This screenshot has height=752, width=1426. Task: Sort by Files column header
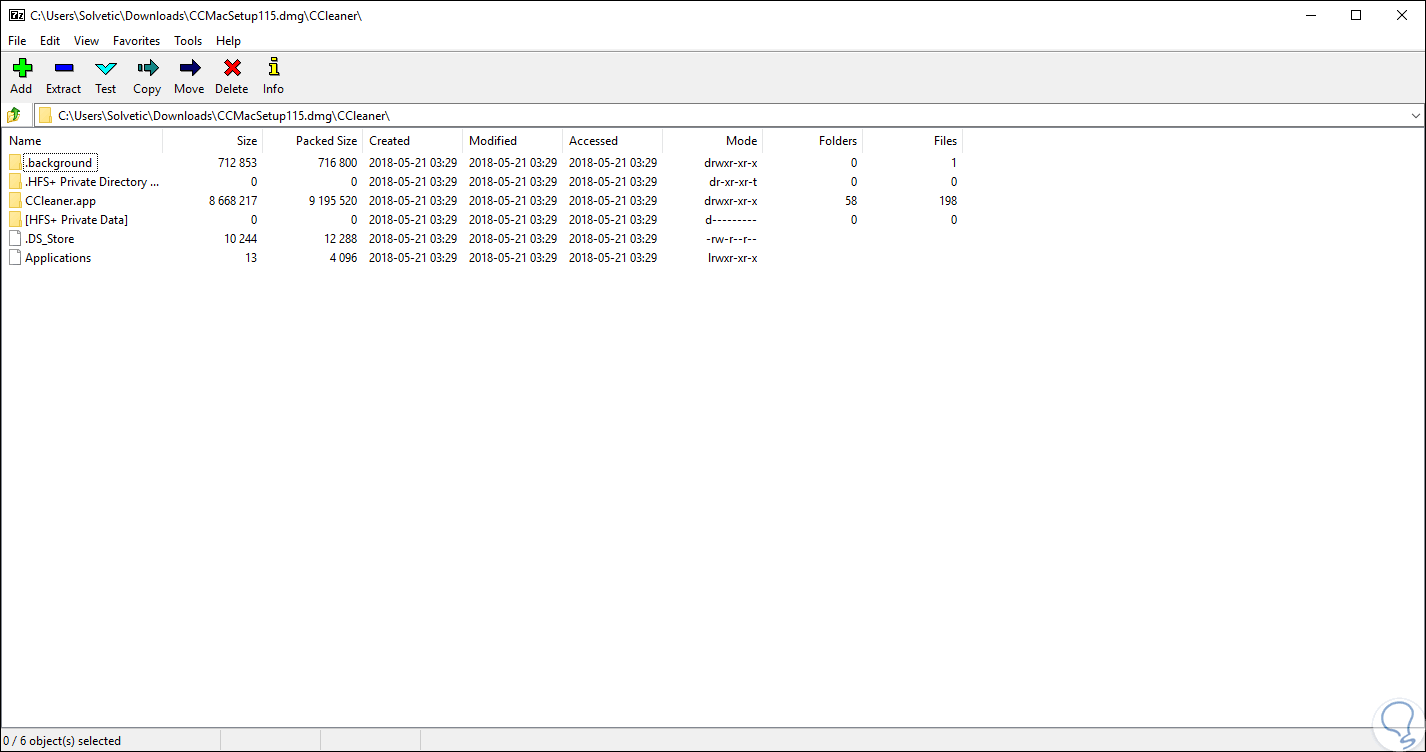tap(912, 141)
